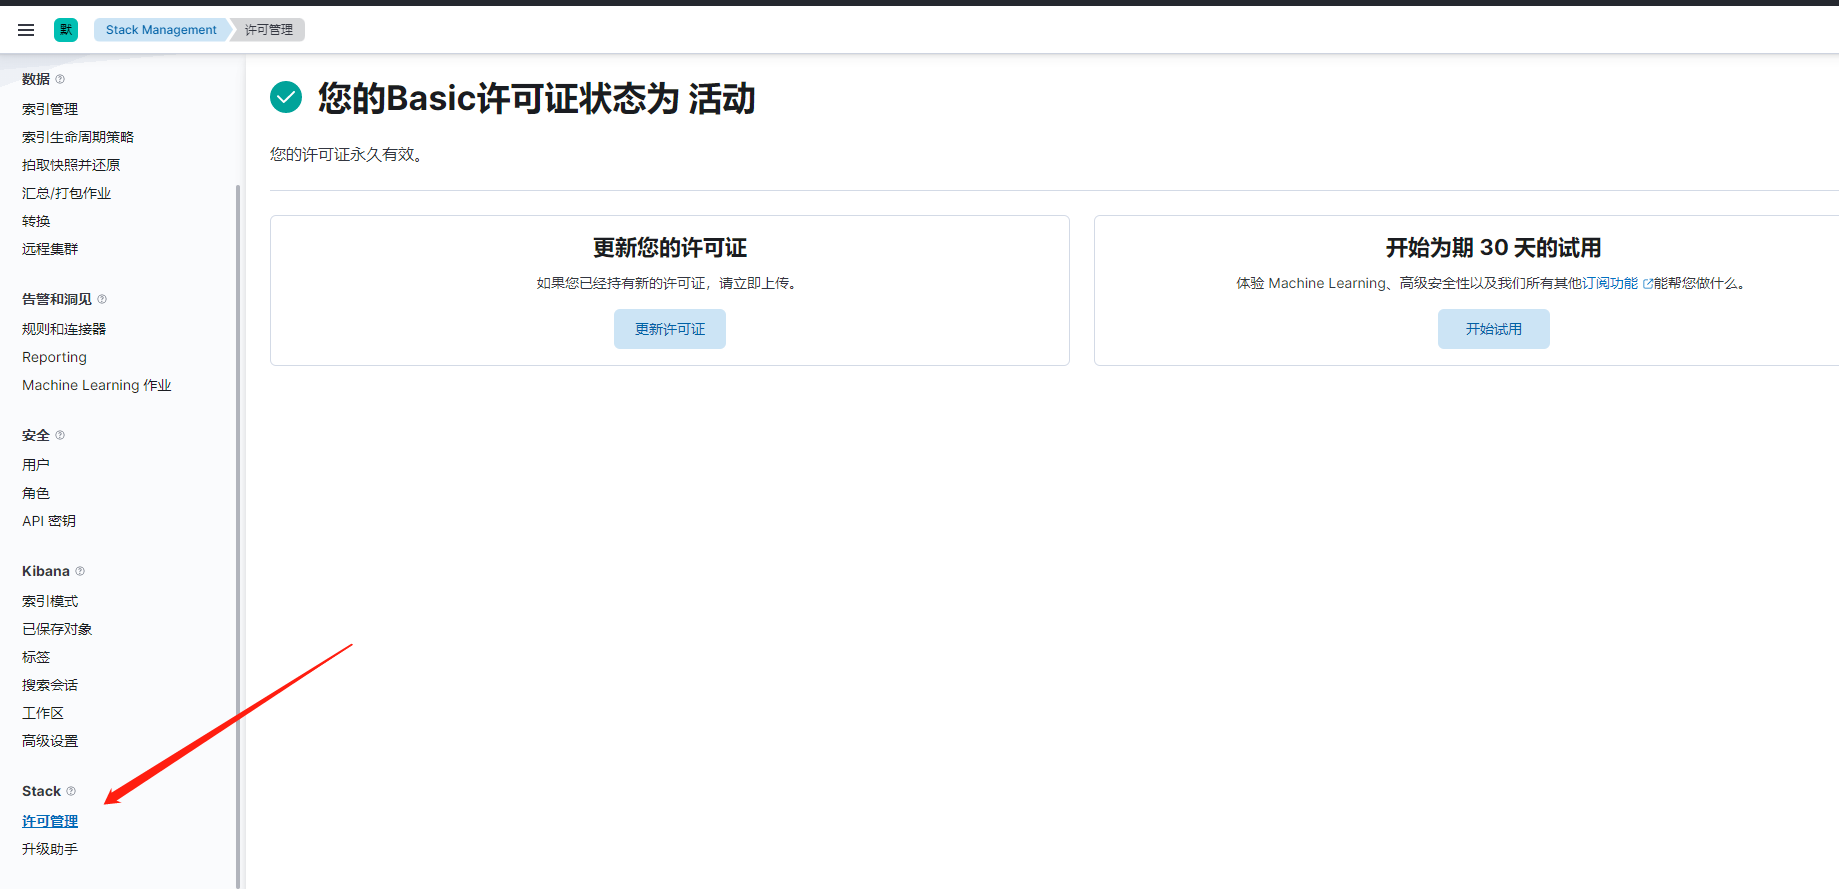Open 索引管理 in sidebar
The image size is (1839, 889).
tap(50, 109)
